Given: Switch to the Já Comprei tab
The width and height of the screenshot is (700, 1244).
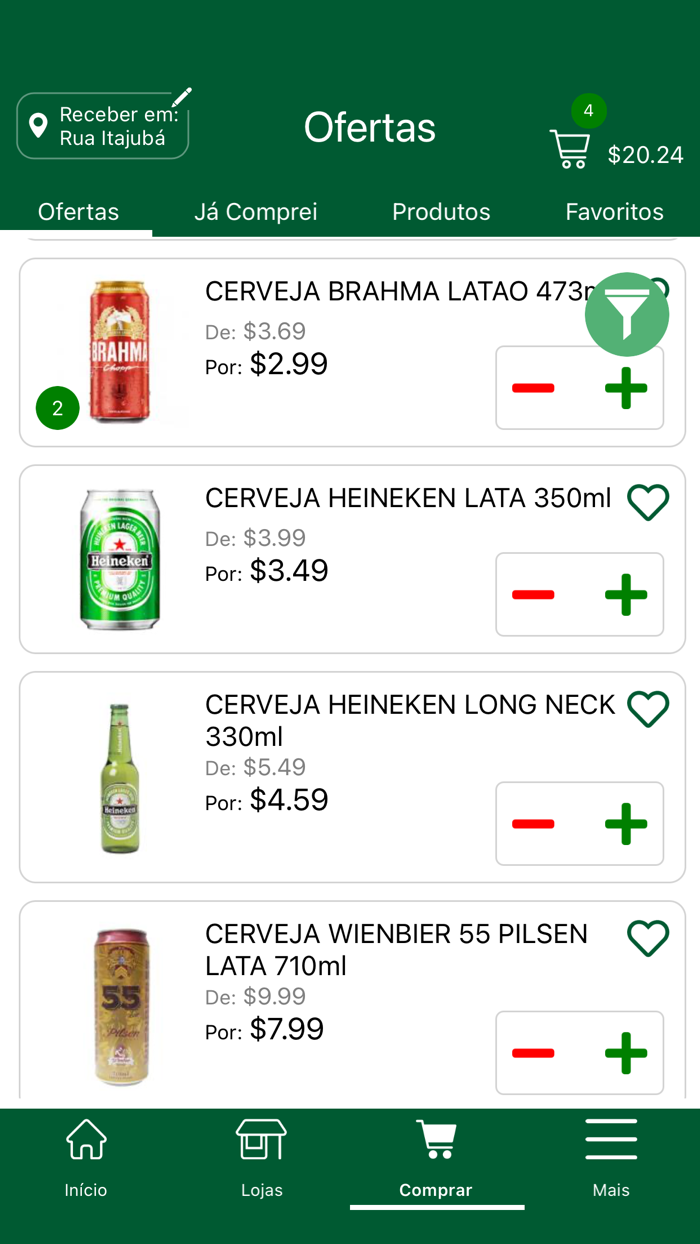Looking at the screenshot, I should click(x=256, y=211).
